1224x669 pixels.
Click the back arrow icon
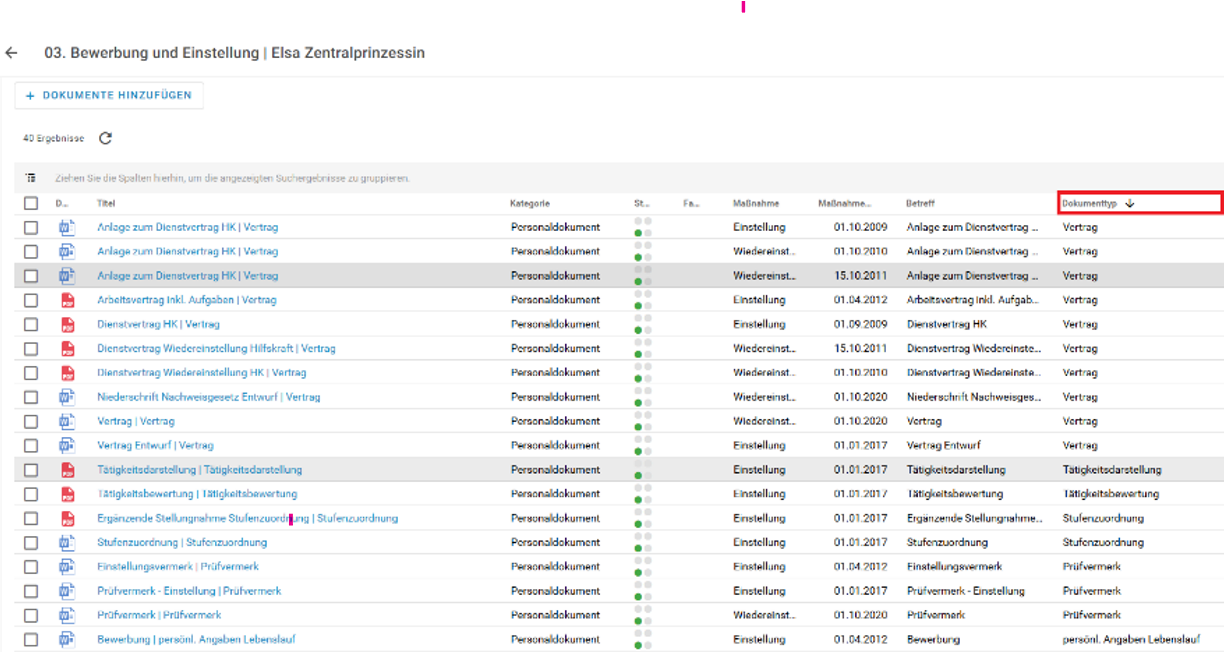pos(12,53)
